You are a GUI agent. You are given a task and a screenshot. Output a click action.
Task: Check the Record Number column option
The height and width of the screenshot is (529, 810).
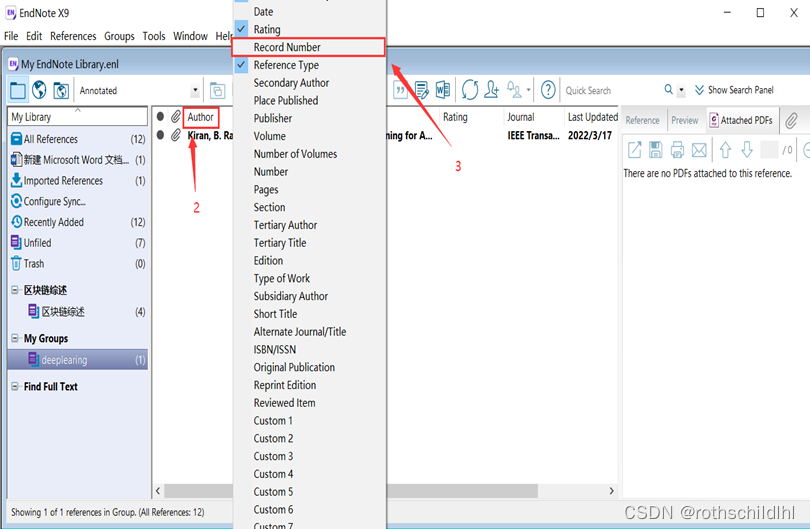308,47
